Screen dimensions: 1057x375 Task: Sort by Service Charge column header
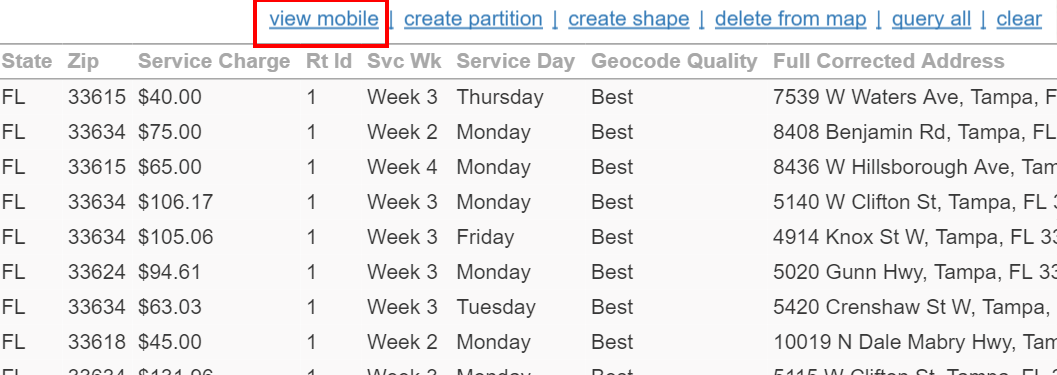pyautogui.click(x=214, y=61)
